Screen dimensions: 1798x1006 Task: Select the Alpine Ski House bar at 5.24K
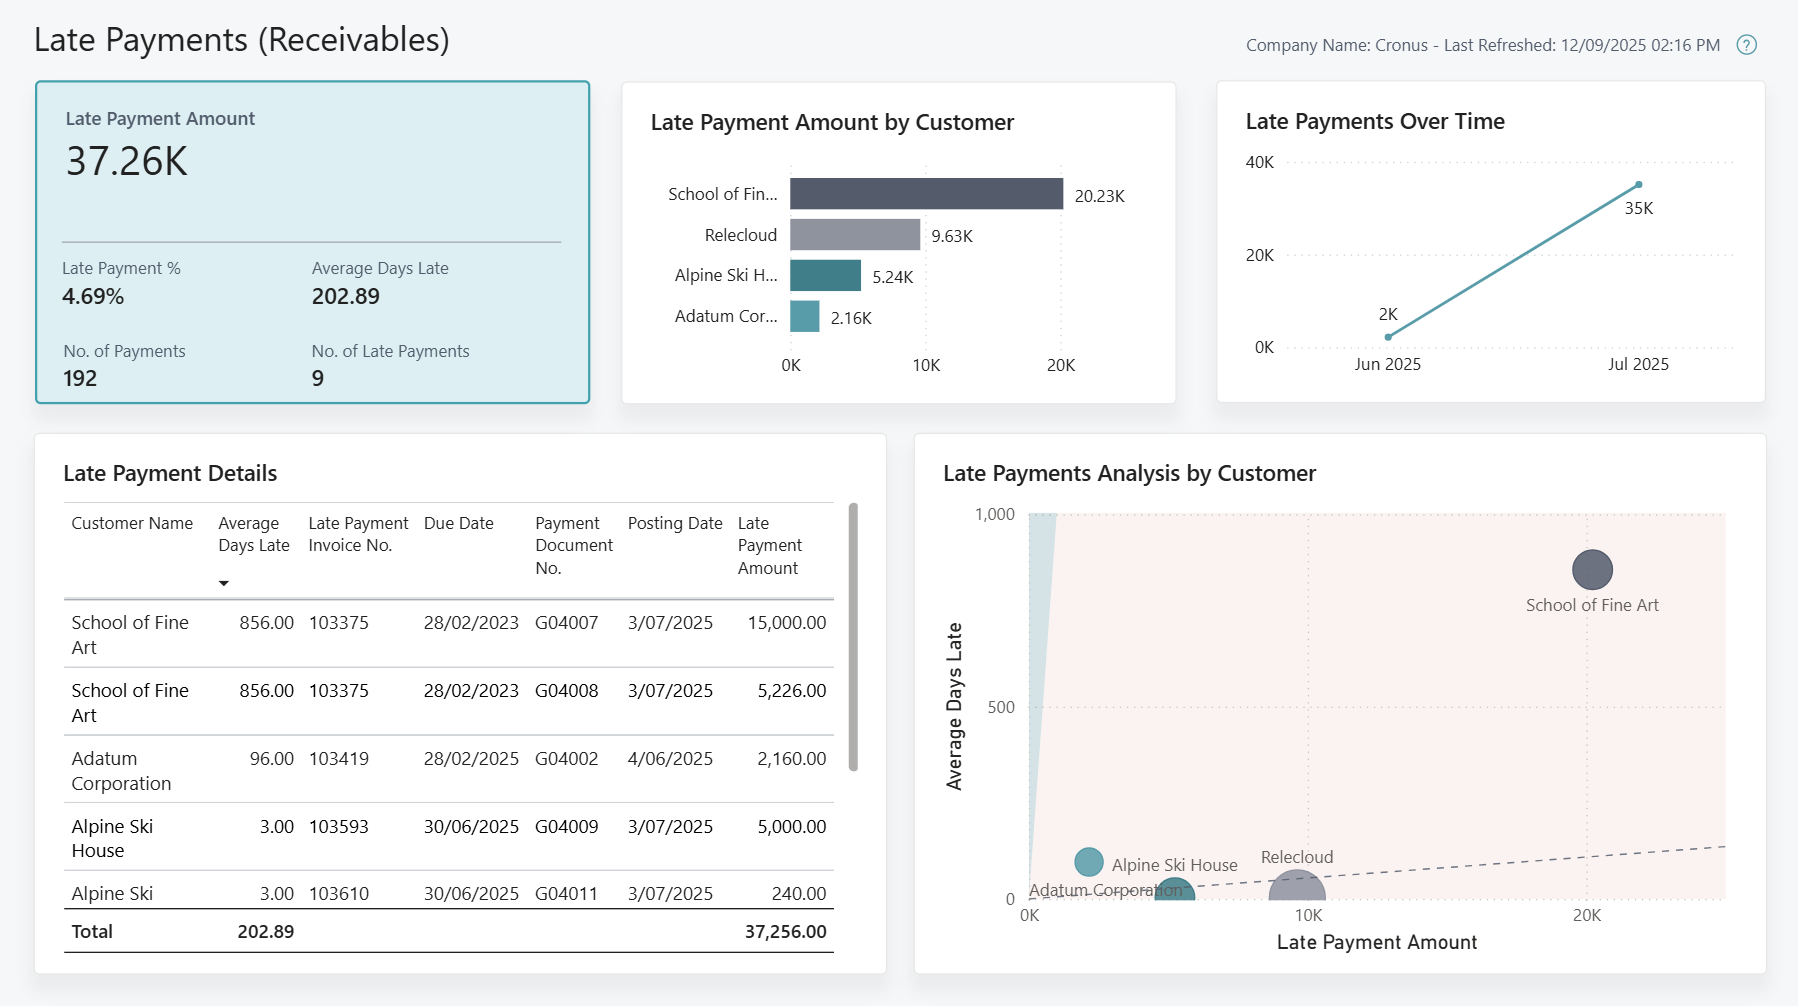(x=825, y=275)
